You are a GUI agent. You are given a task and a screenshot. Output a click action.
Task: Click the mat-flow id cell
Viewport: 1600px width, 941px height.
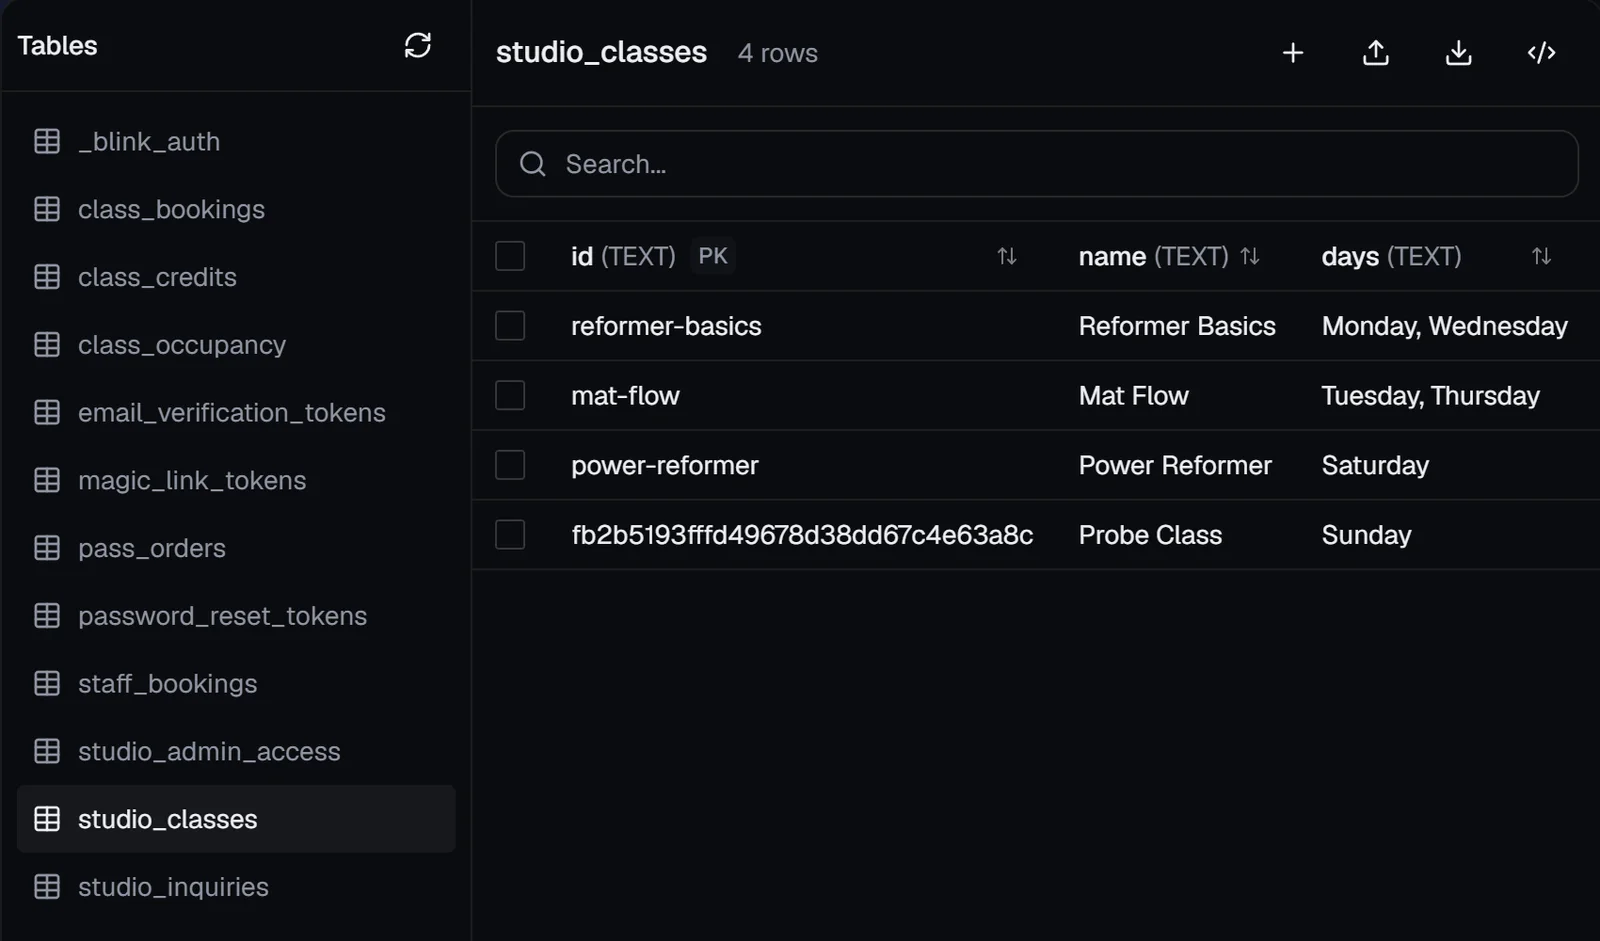(625, 396)
